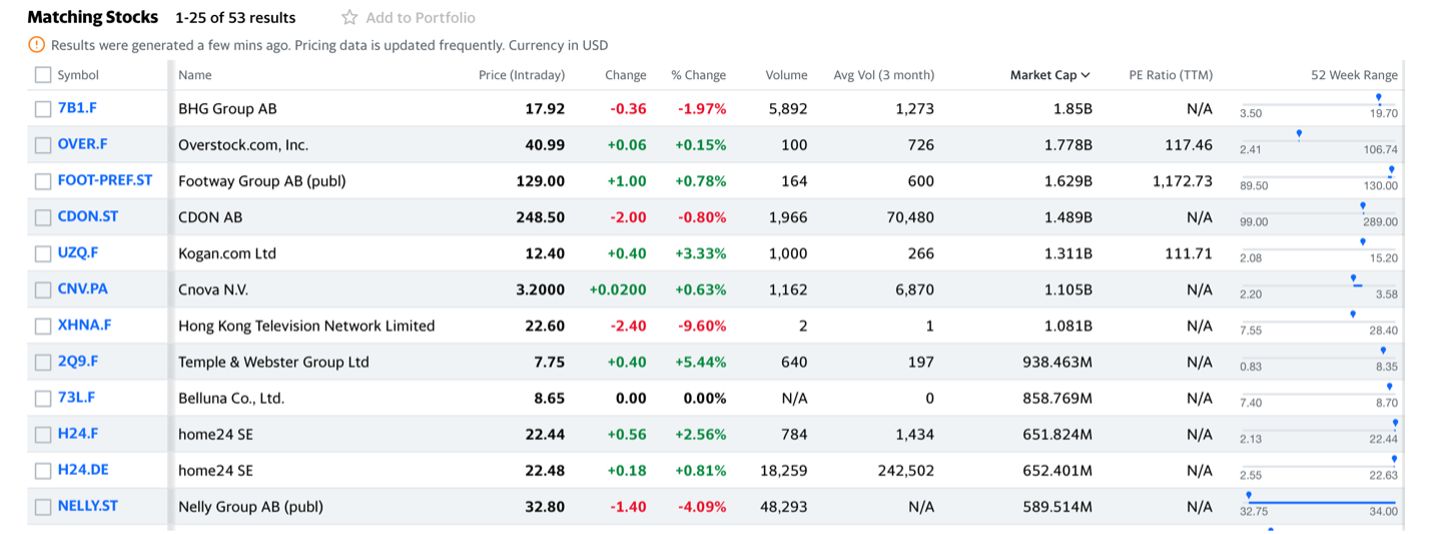The height and width of the screenshot is (534, 1430).
Task: Open the H24.DE symbol link
Action: coord(84,469)
